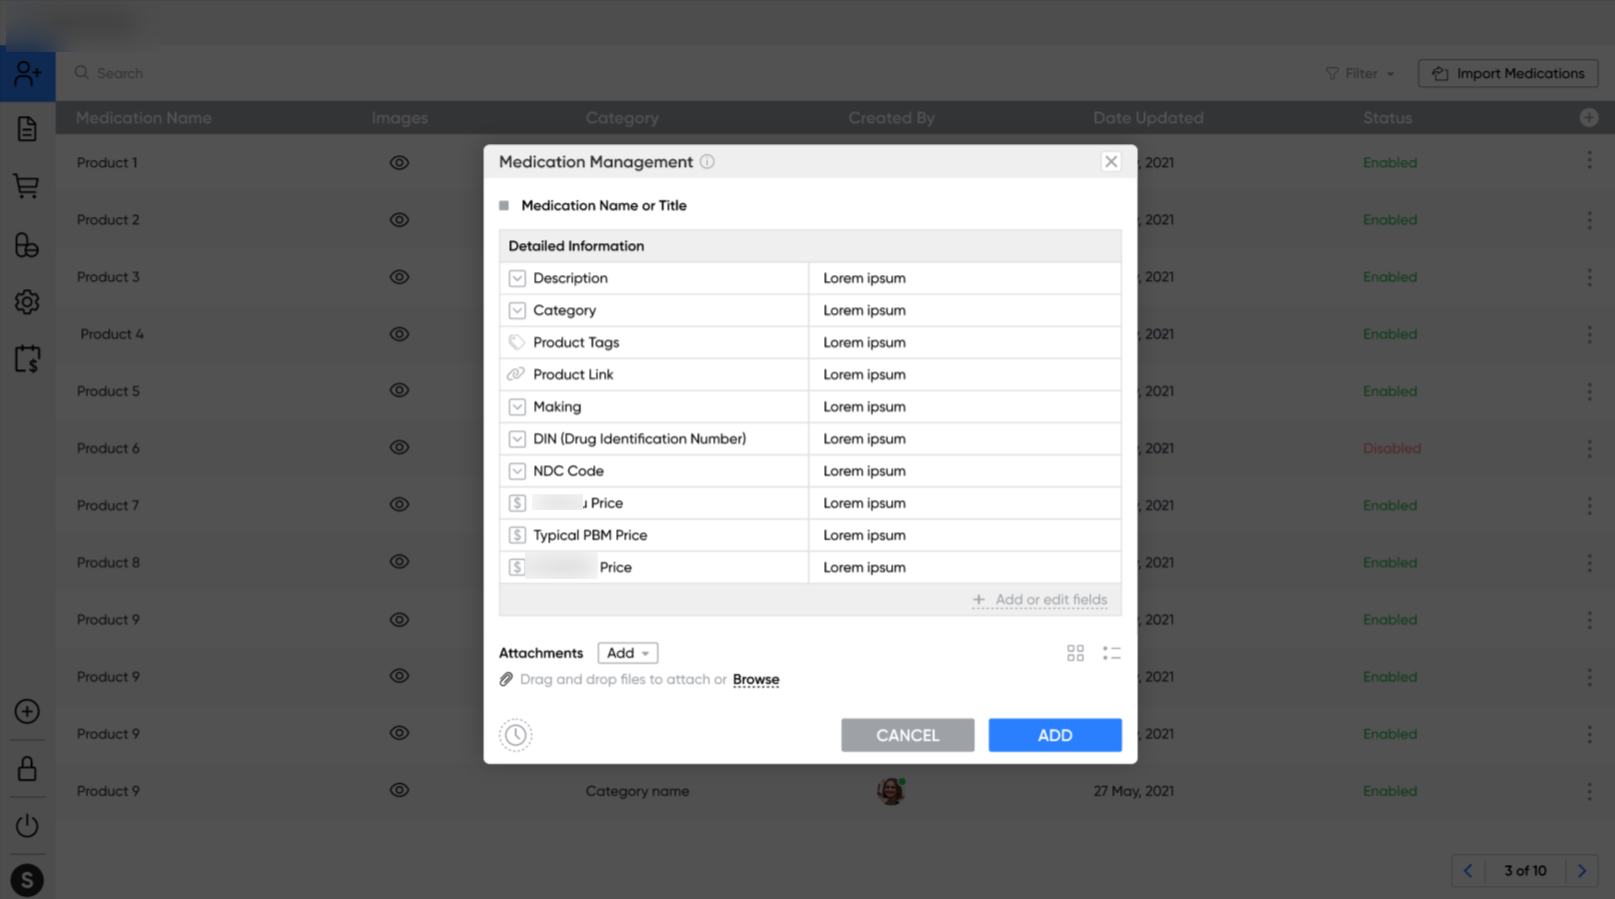Switch attachments to grid view
Screen dimensions: 1615x899
(1075, 653)
